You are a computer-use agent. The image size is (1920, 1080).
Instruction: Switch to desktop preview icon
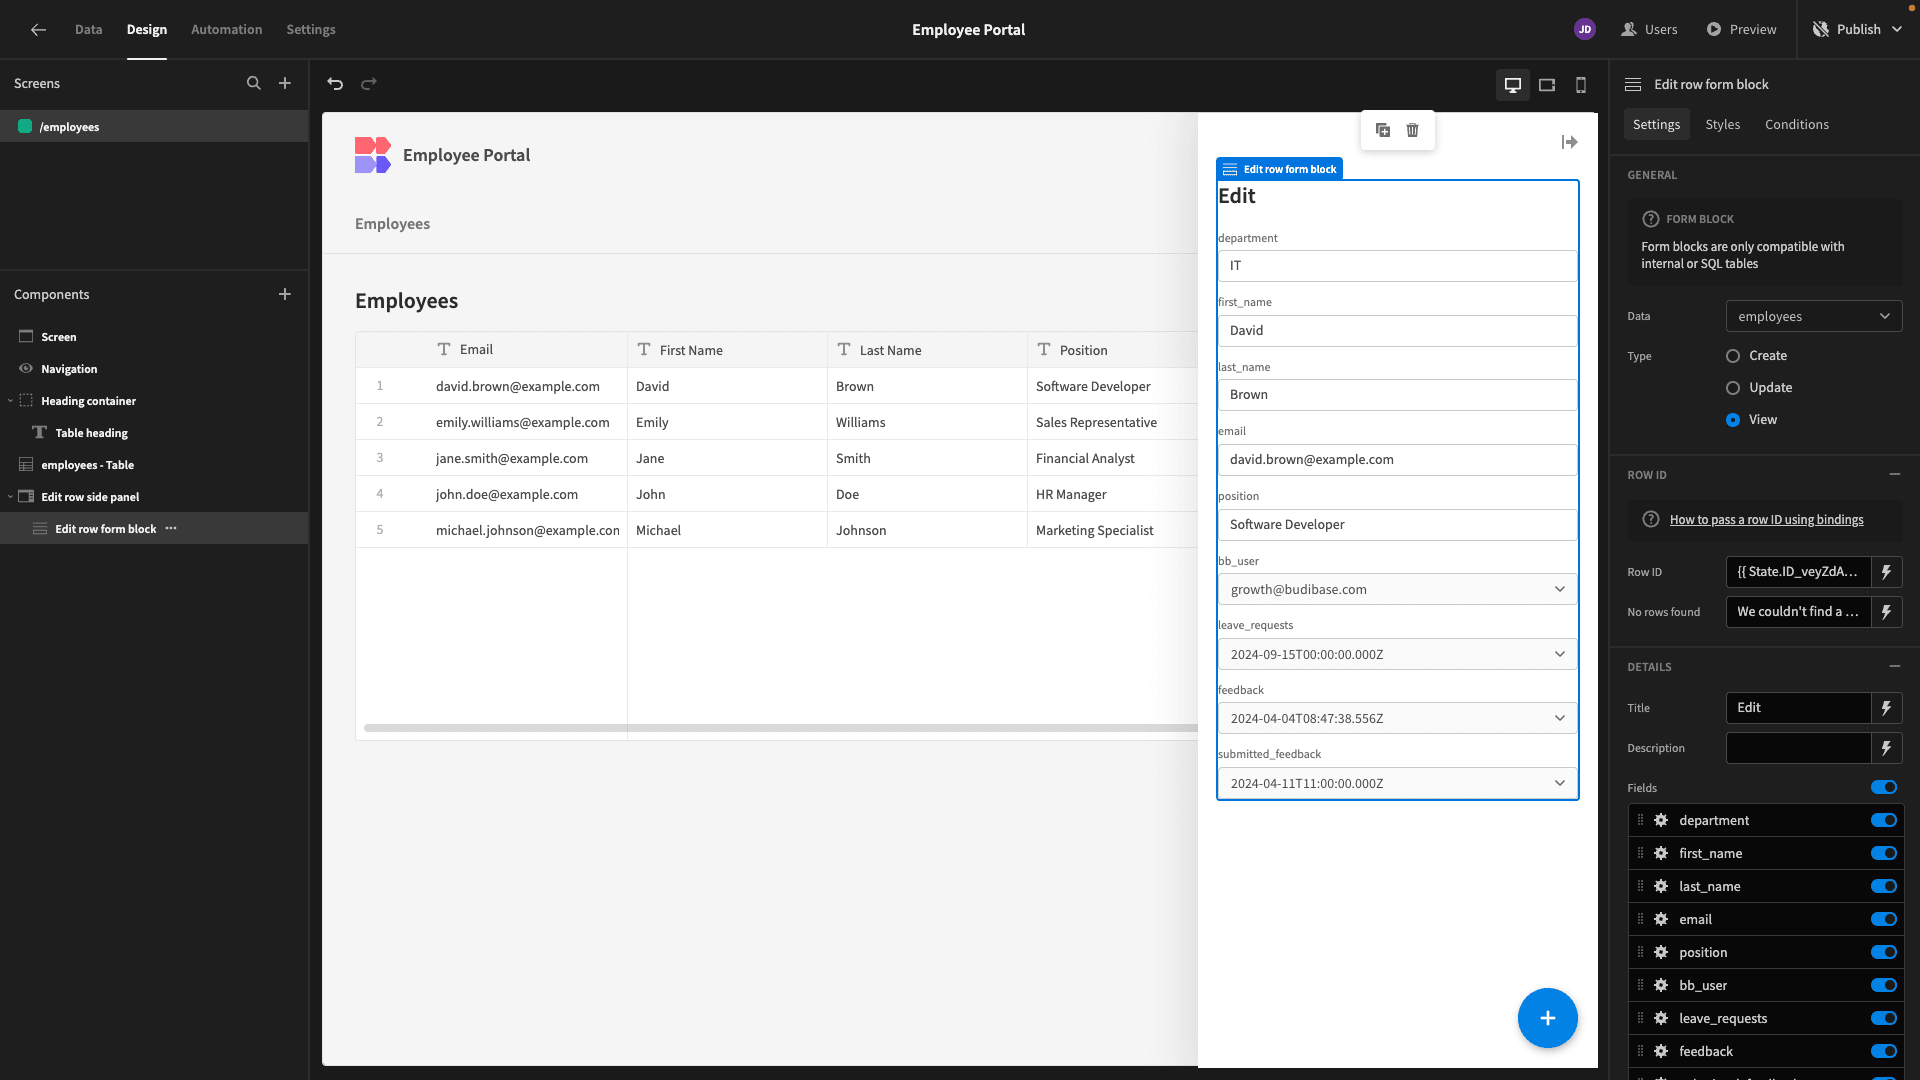(1513, 85)
